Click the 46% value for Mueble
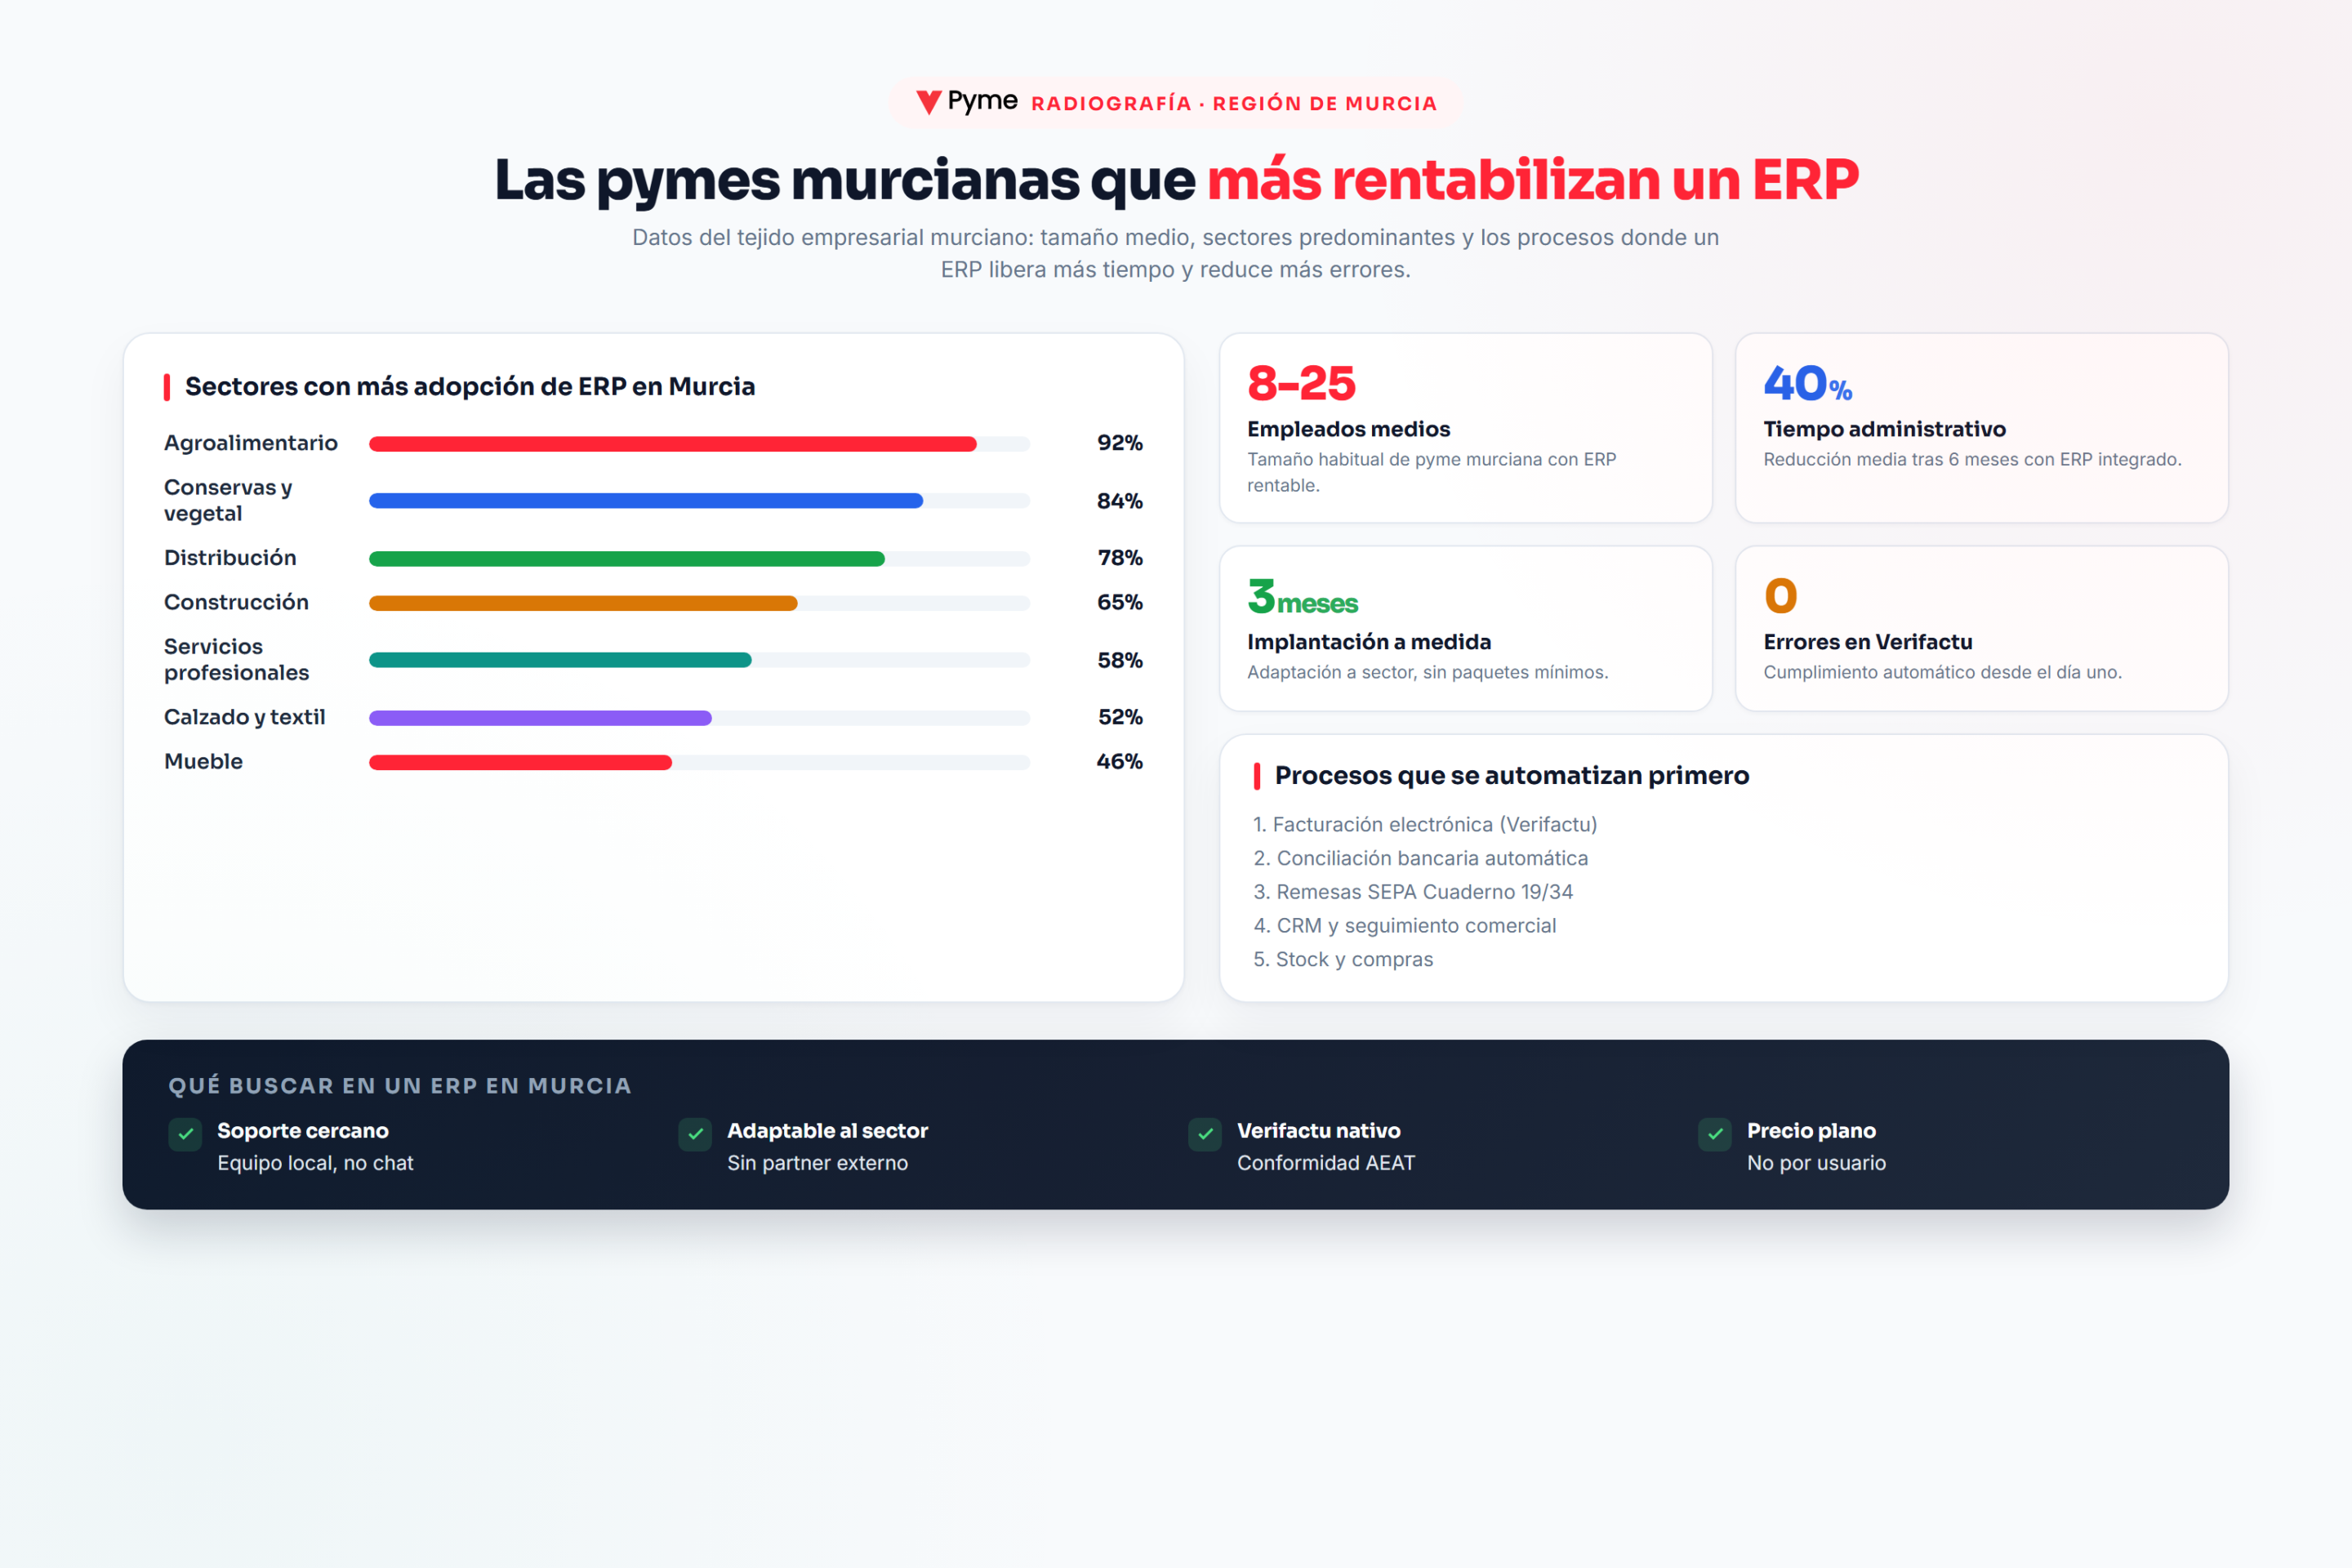Viewport: 2352px width, 1568px height. [1120, 761]
